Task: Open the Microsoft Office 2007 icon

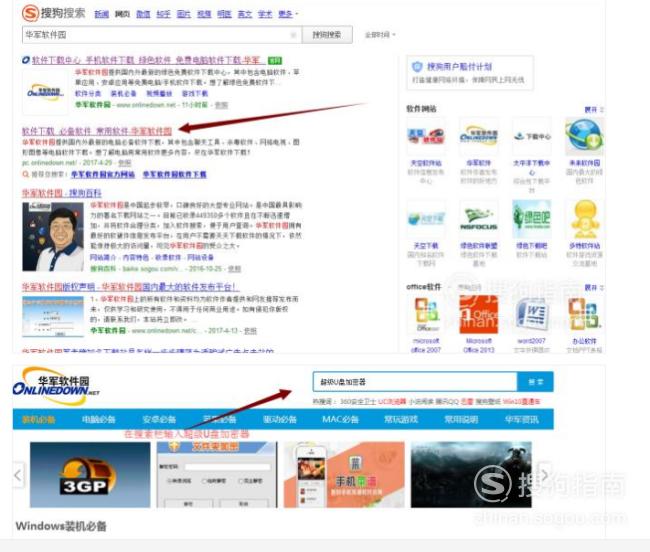Action: (x=426, y=314)
